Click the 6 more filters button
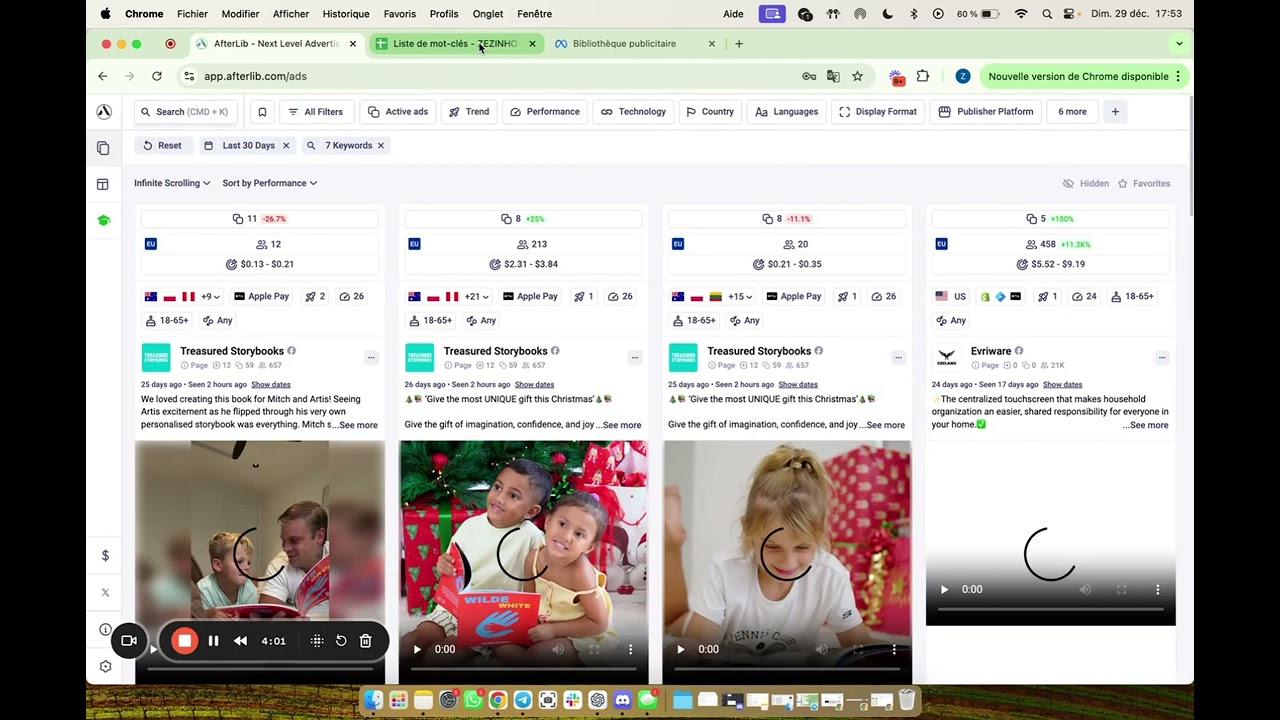 click(1072, 112)
